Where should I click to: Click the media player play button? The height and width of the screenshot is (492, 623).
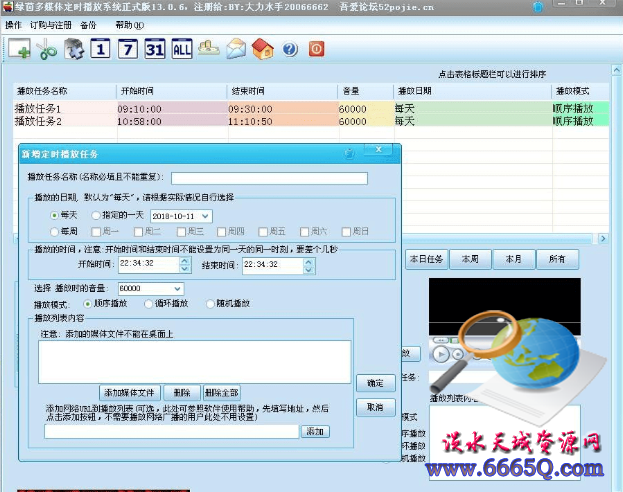coord(441,354)
